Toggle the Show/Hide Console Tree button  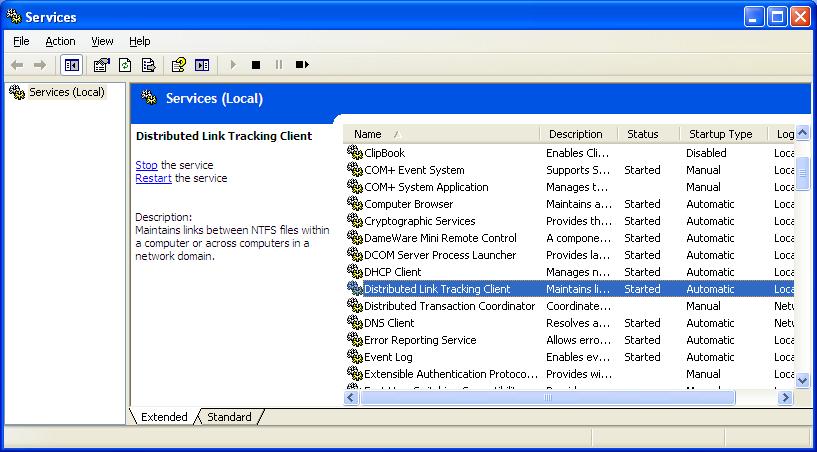point(71,65)
